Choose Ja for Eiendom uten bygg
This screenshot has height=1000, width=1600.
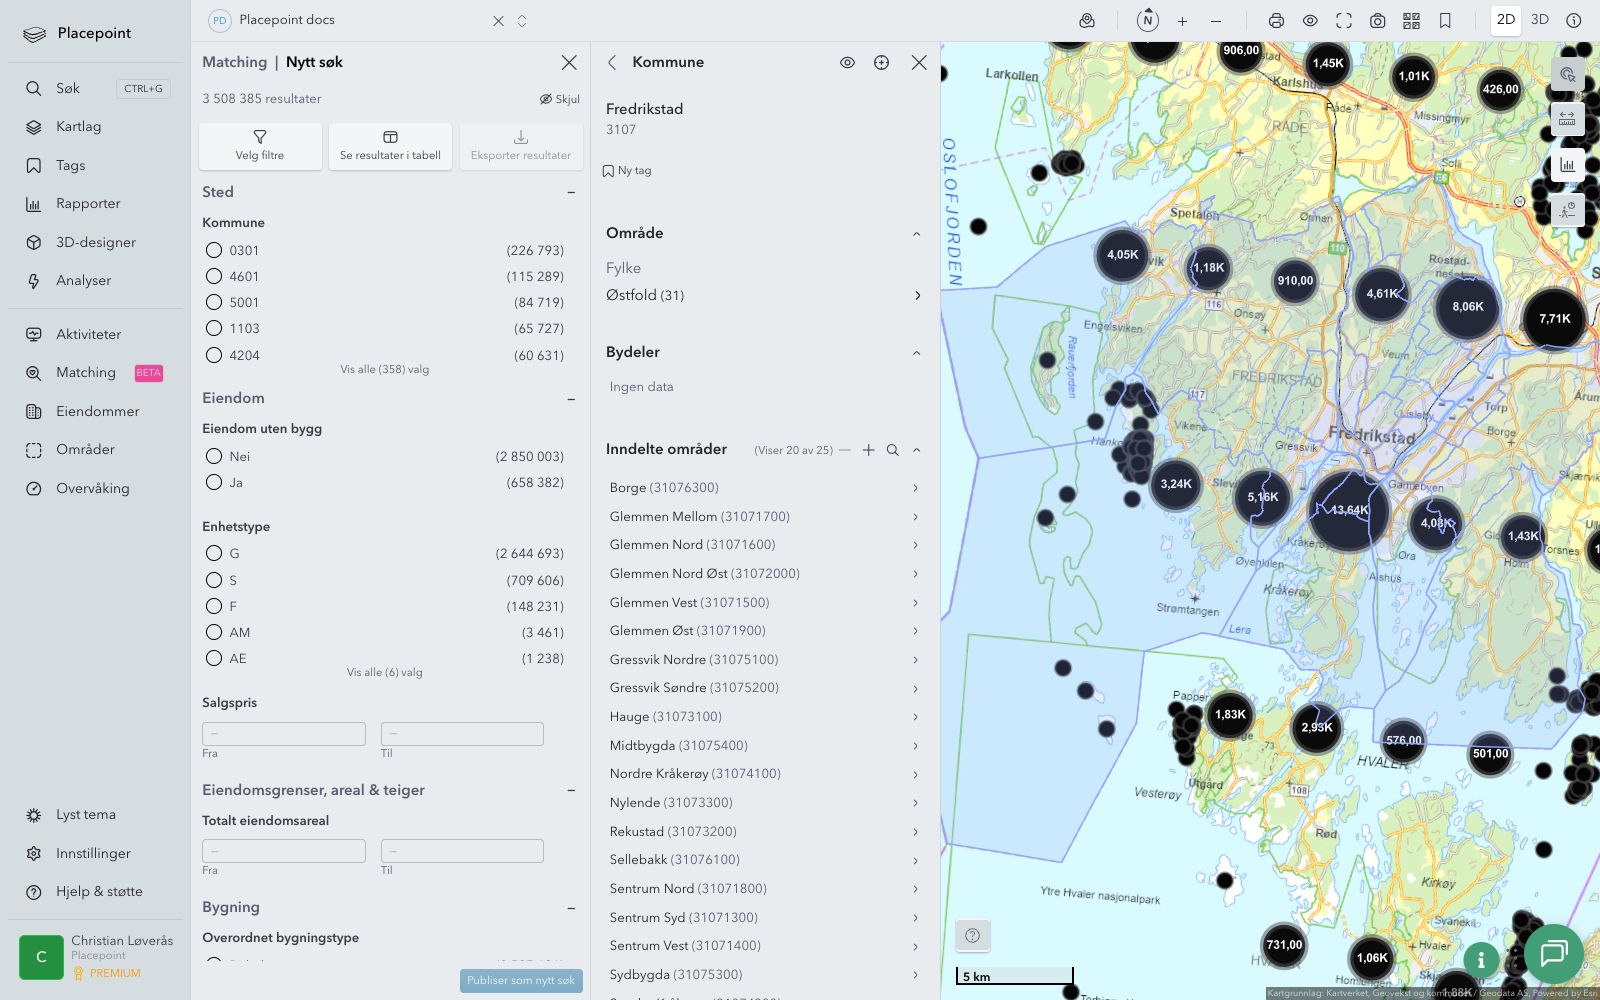(214, 482)
